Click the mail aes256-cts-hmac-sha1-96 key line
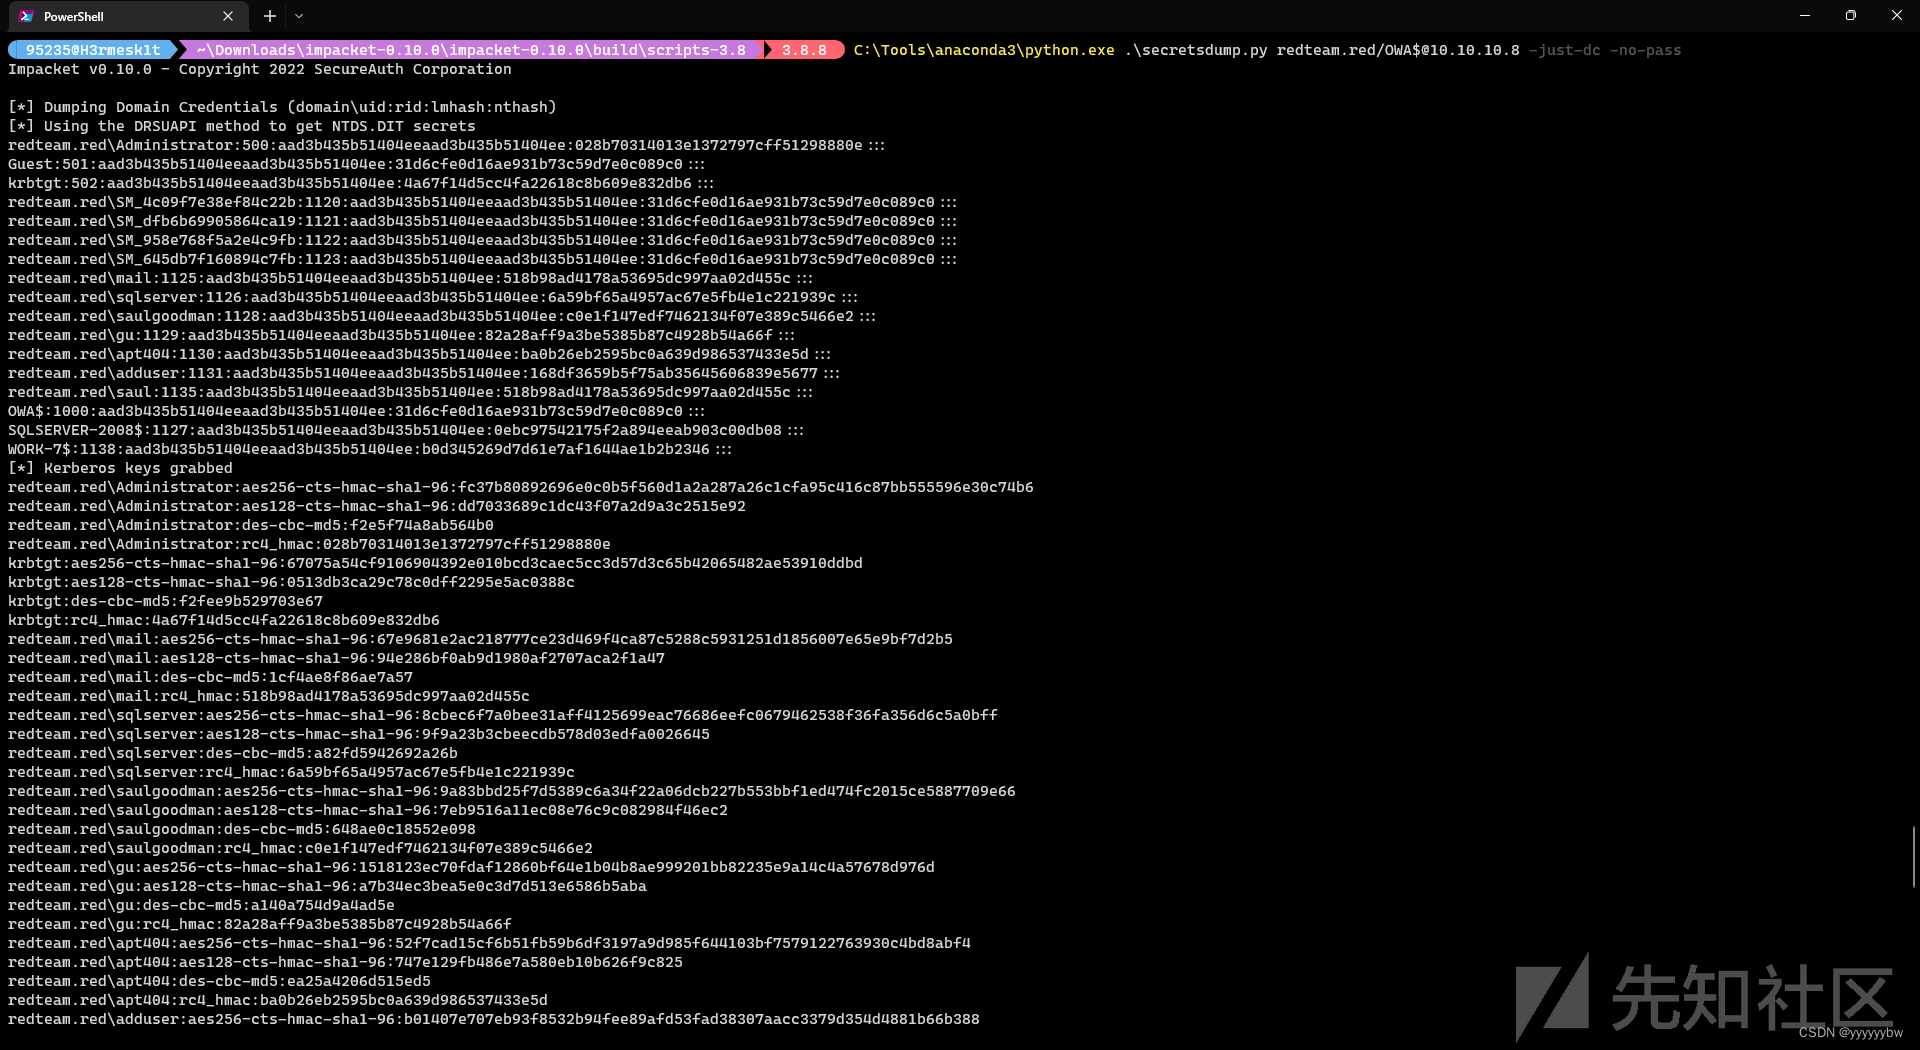The image size is (1920, 1050). (480, 639)
